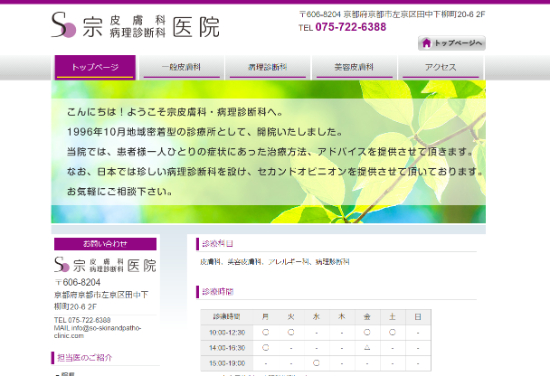Image resolution: width=550 pixels, height=376 pixels.
Task: Click the list of departments text 皮膚科、美容皮膚科
Action: 275,262
